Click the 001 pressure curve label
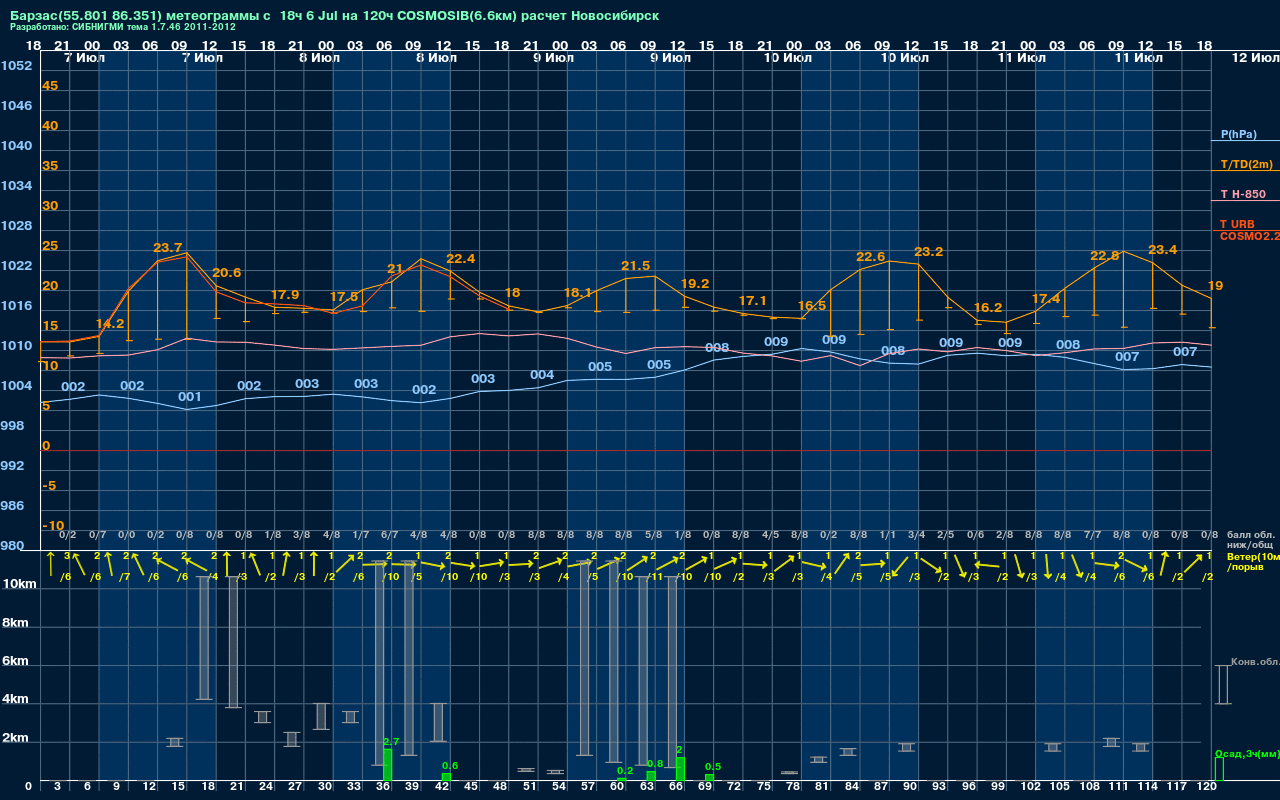 point(190,397)
